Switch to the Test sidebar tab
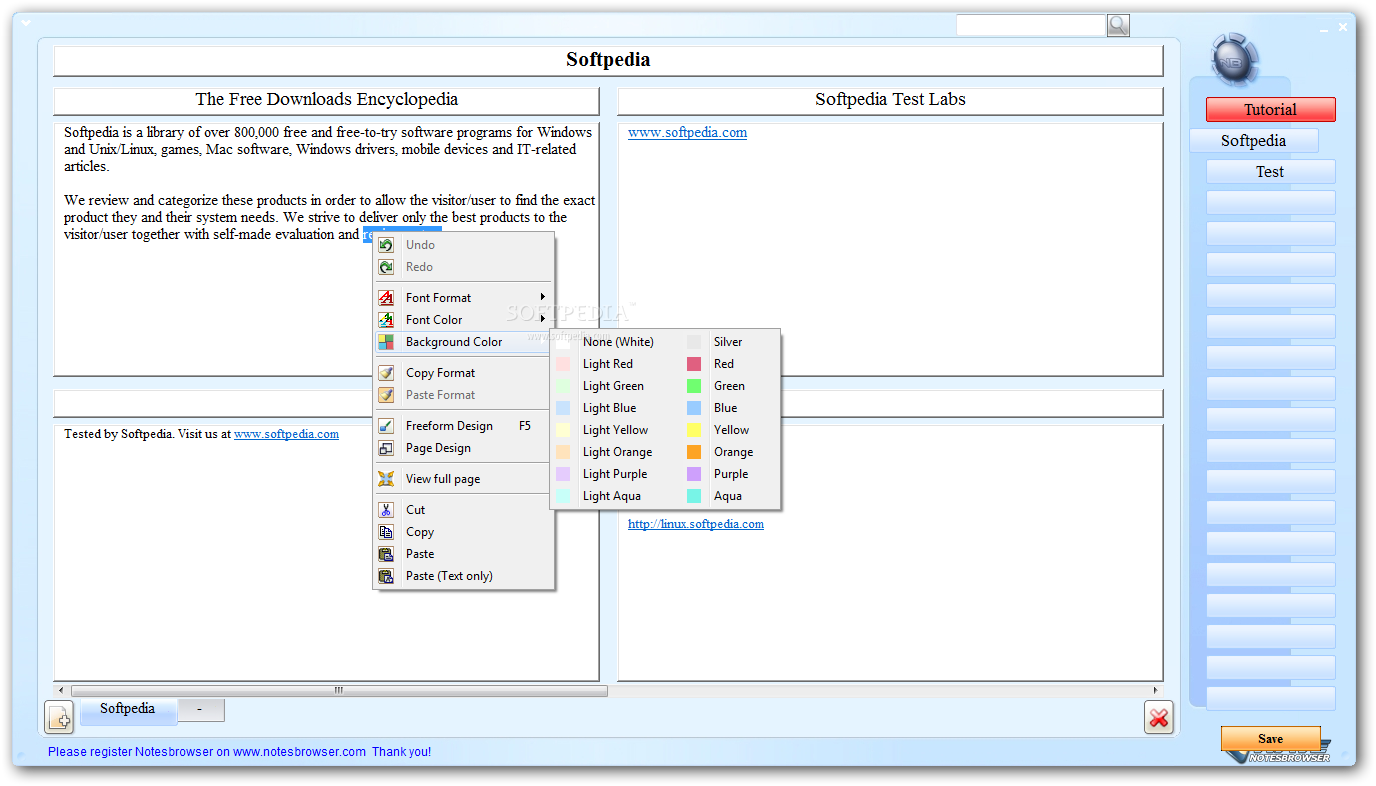 [x=1270, y=172]
